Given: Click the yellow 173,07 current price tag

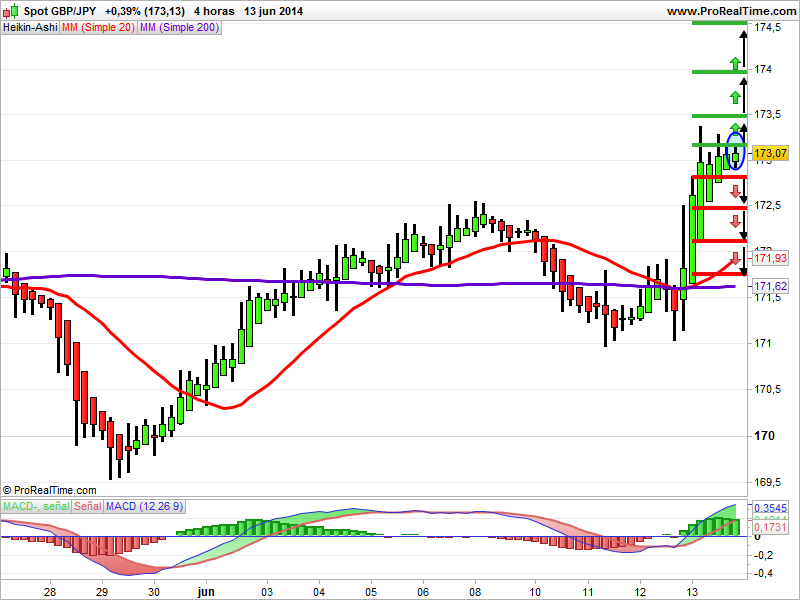Looking at the screenshot, I should click(770, 153).
